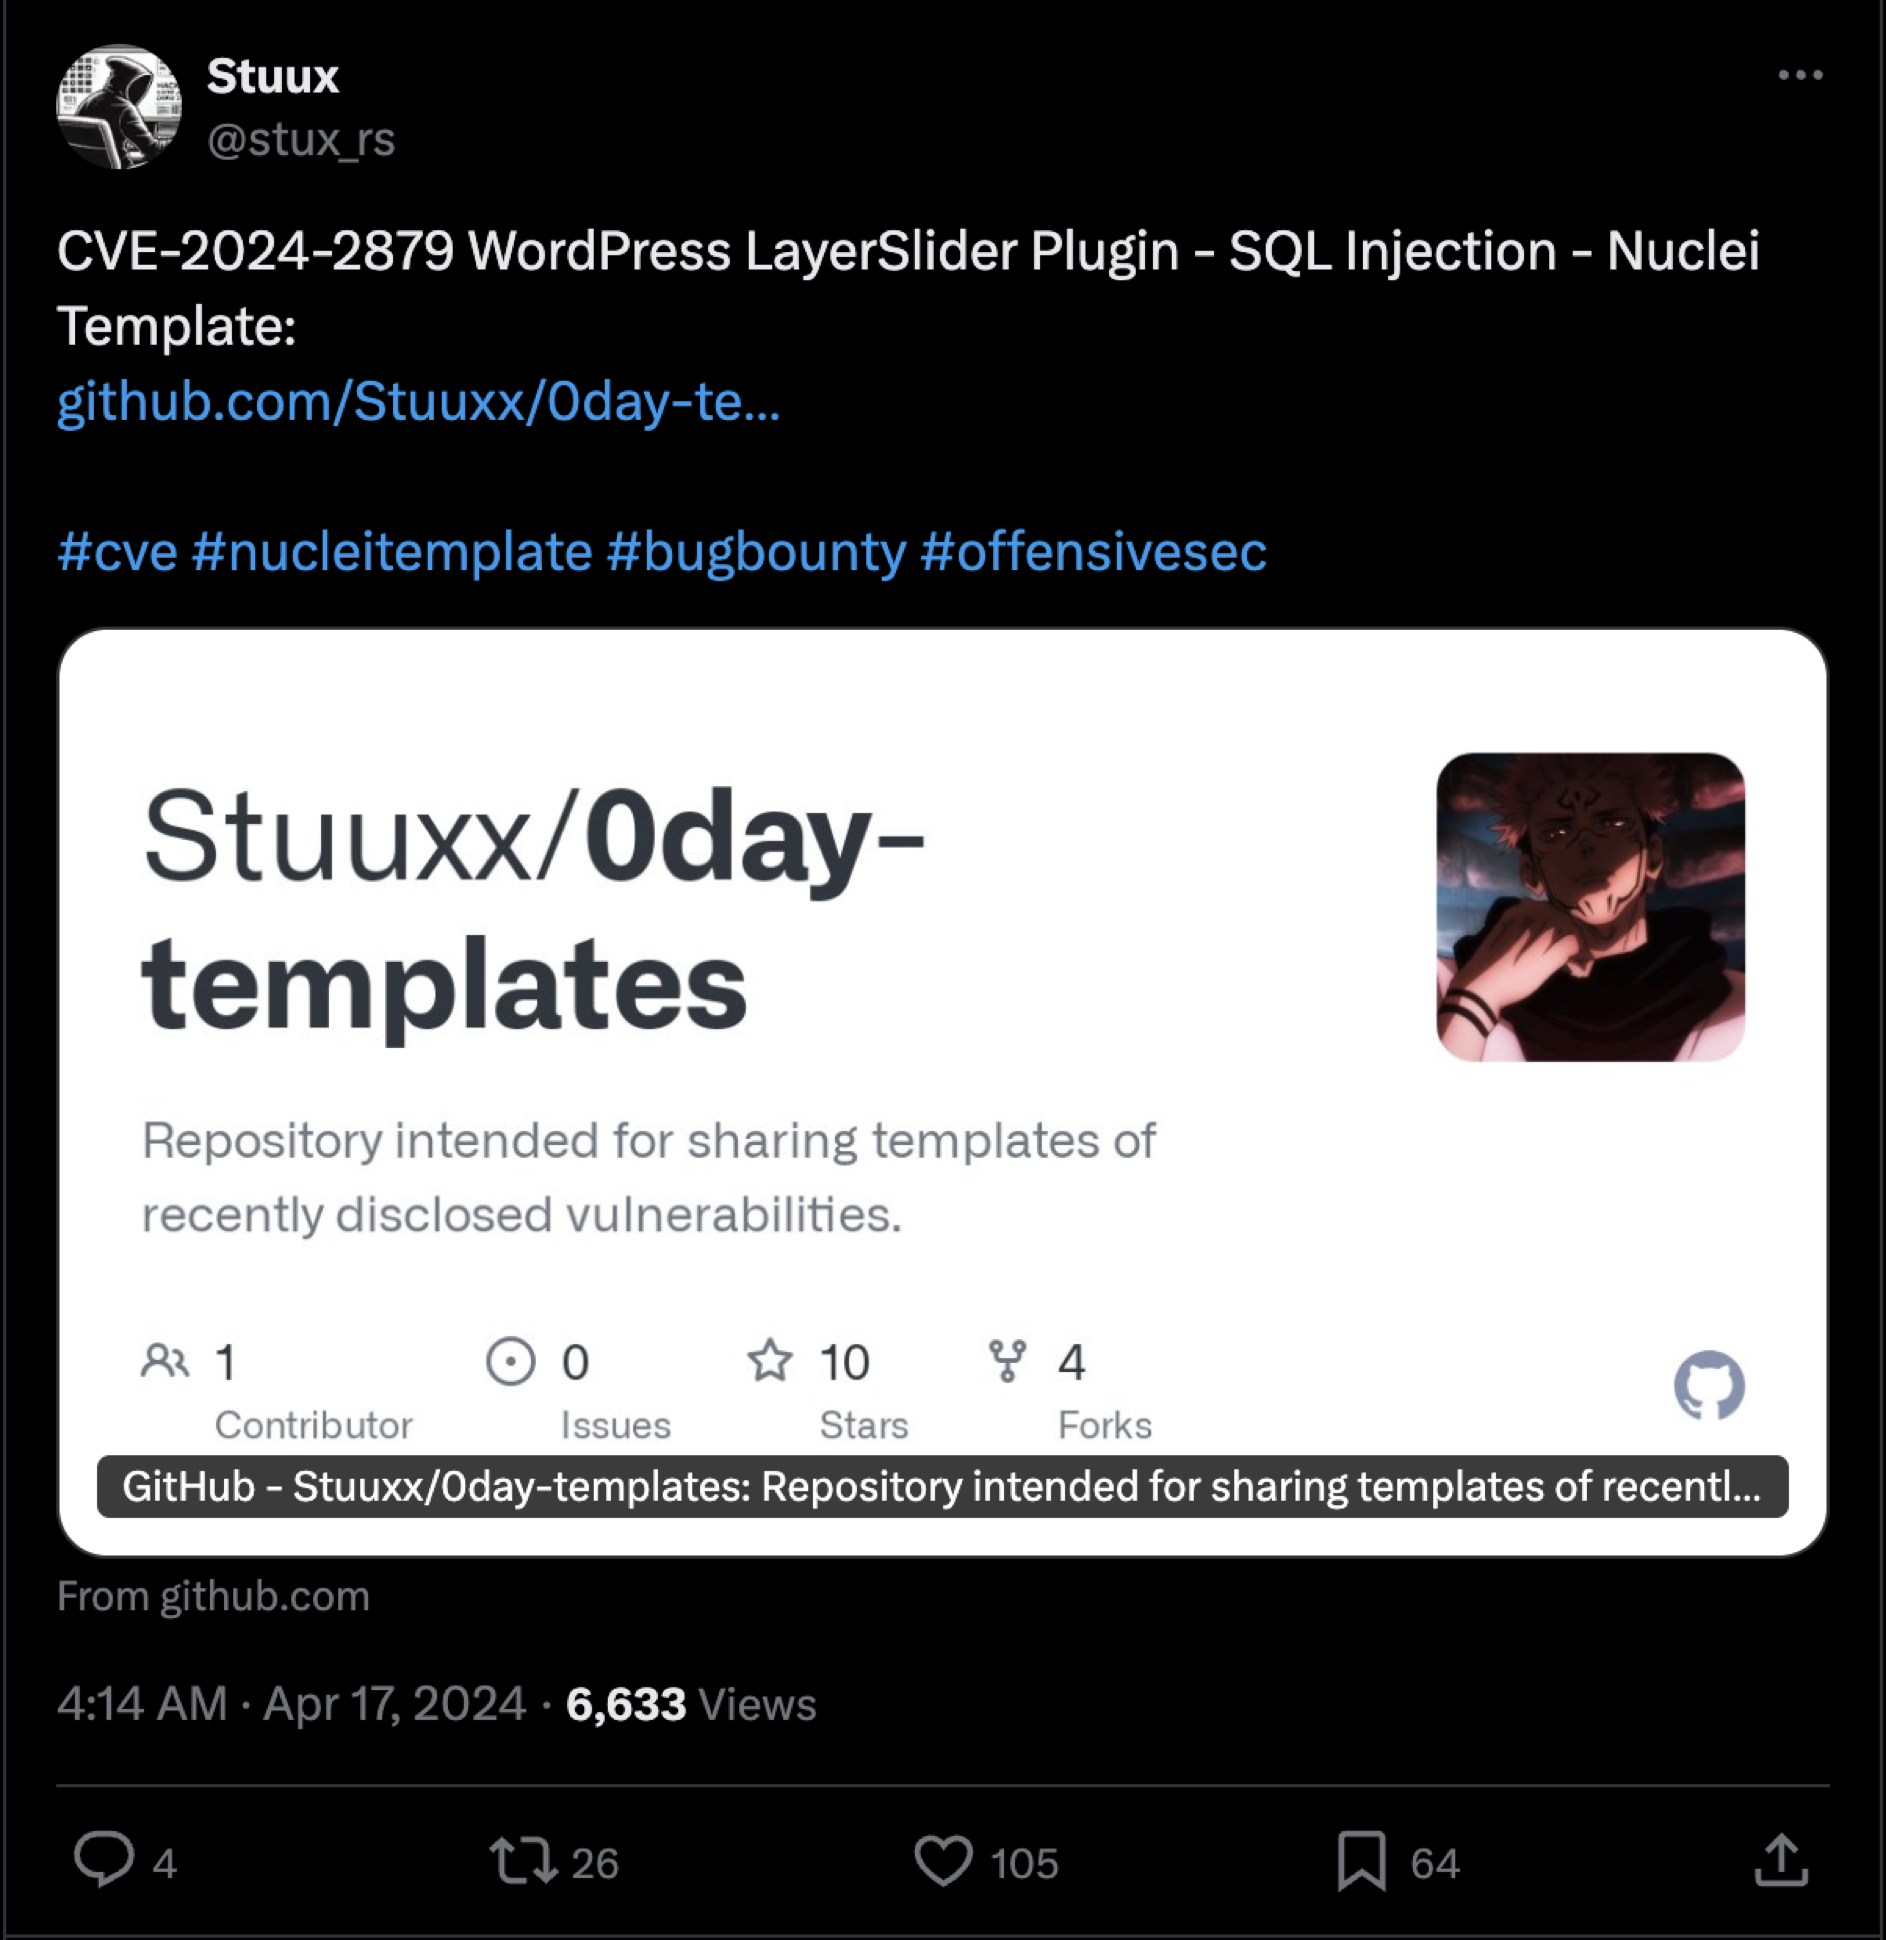Follow the github.com/Stuuxx/0day-te... link
This screenshot has width=1886, height=1940.
click(x=418, y=402)
